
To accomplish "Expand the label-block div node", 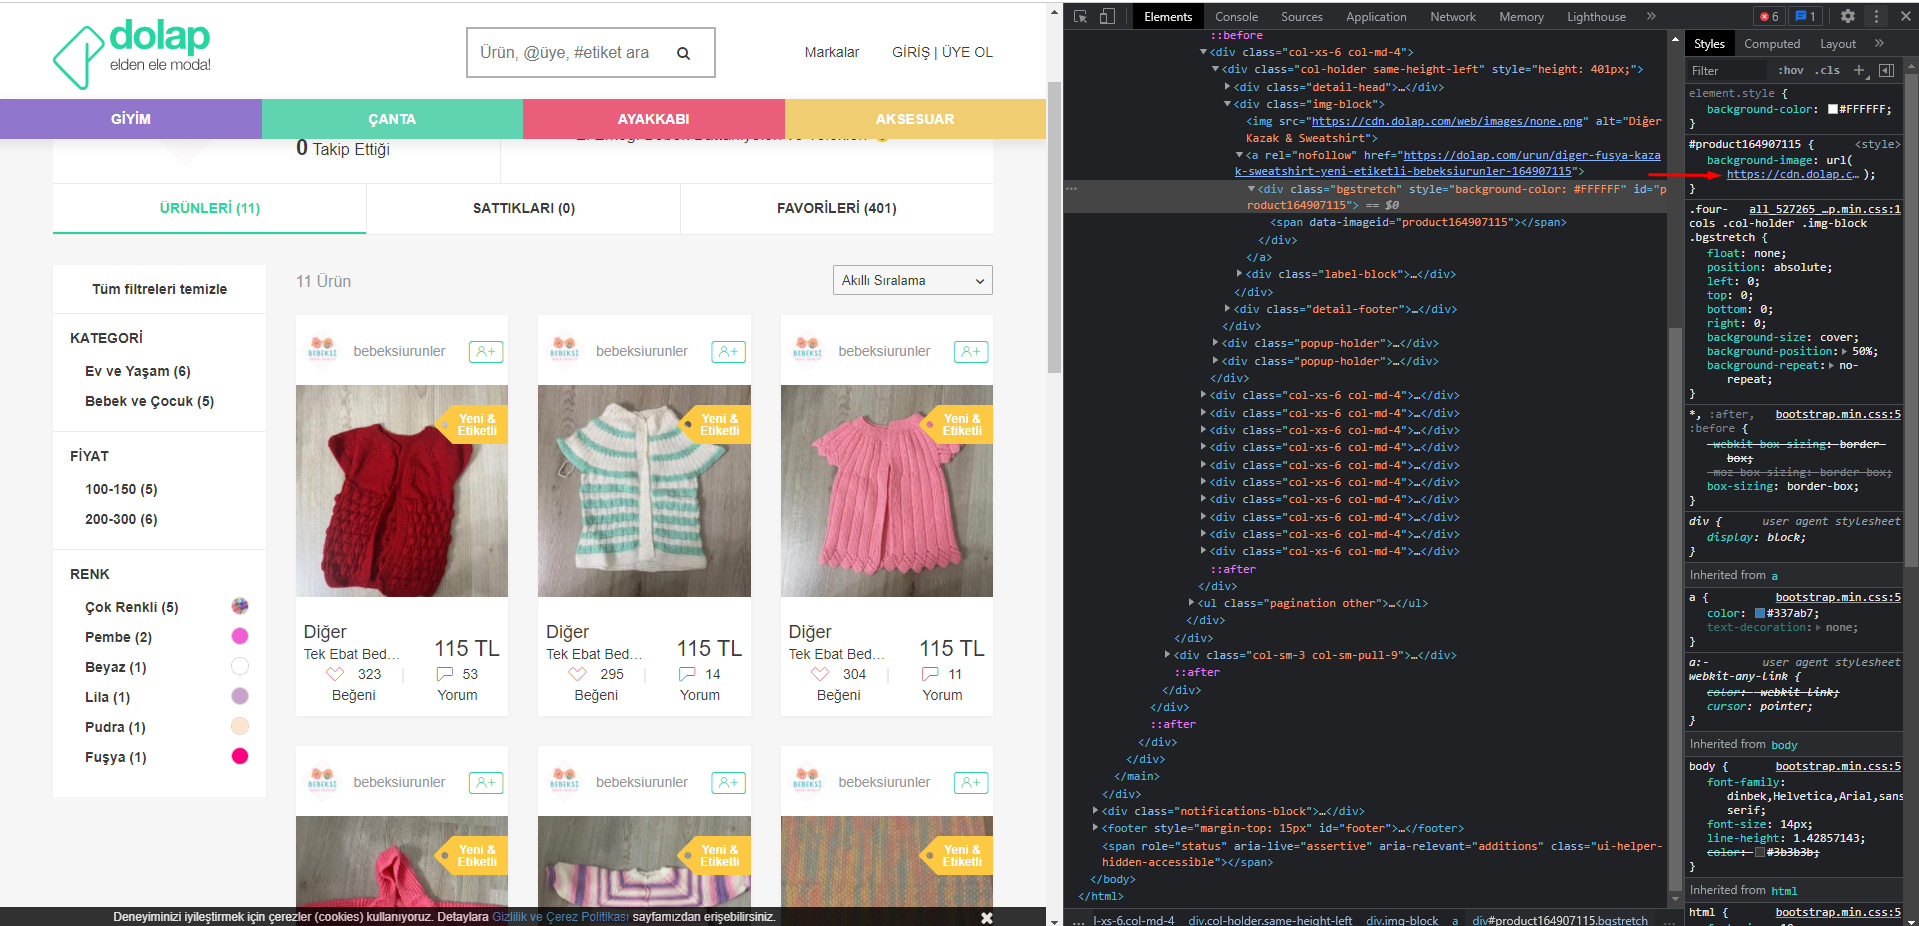I will [x=1239, y=274].
